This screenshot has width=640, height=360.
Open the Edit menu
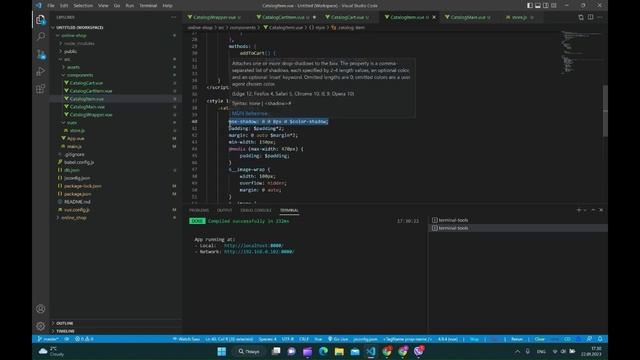pos(64,6)
